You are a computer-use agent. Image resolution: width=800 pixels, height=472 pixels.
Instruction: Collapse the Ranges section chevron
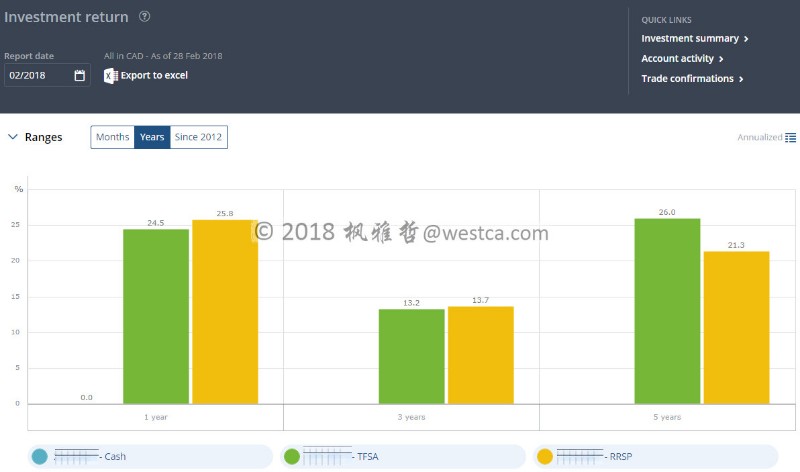pos(12,137)
